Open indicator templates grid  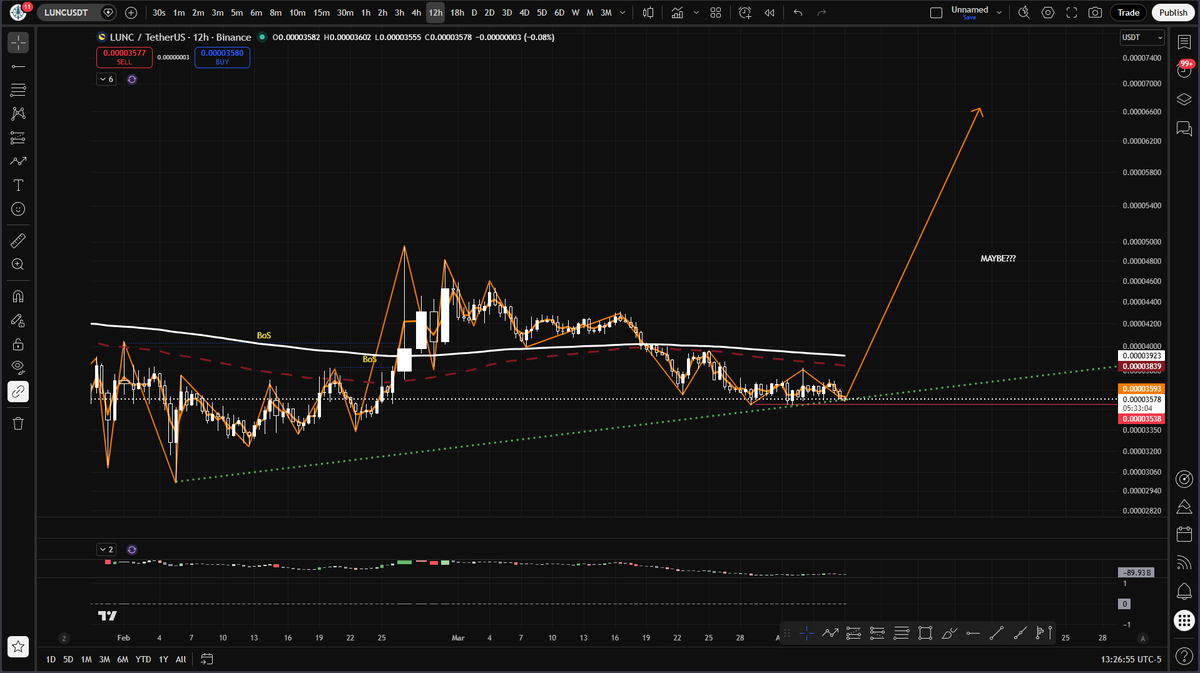click(715, 13)
